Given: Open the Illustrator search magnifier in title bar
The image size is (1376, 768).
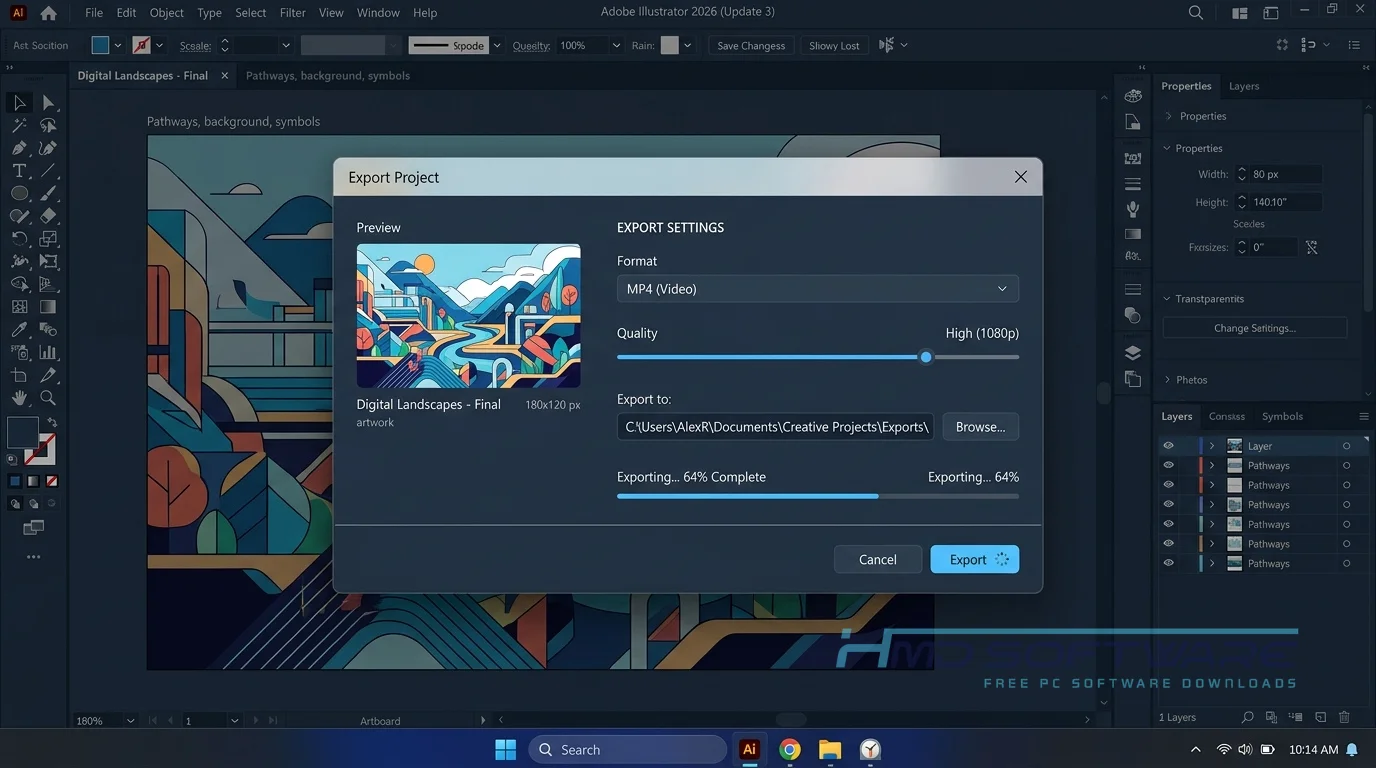Looking at the screenshot, I should pyautogui.click(x=1196, y=13).
